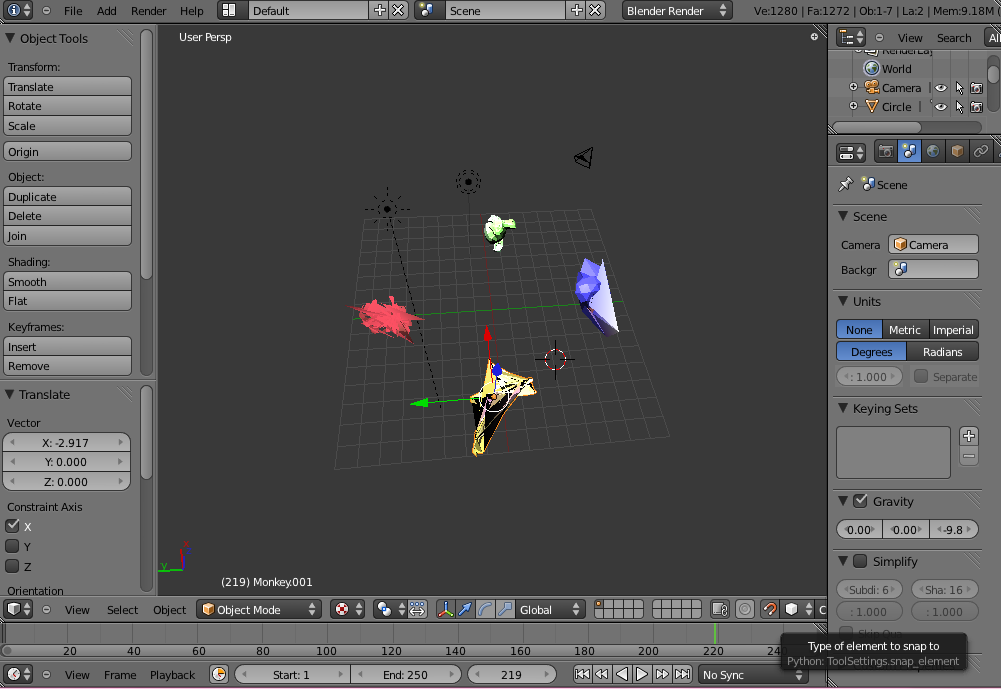
Task: Open the Blender Render engine dropdown
Action: pos(677,10)
